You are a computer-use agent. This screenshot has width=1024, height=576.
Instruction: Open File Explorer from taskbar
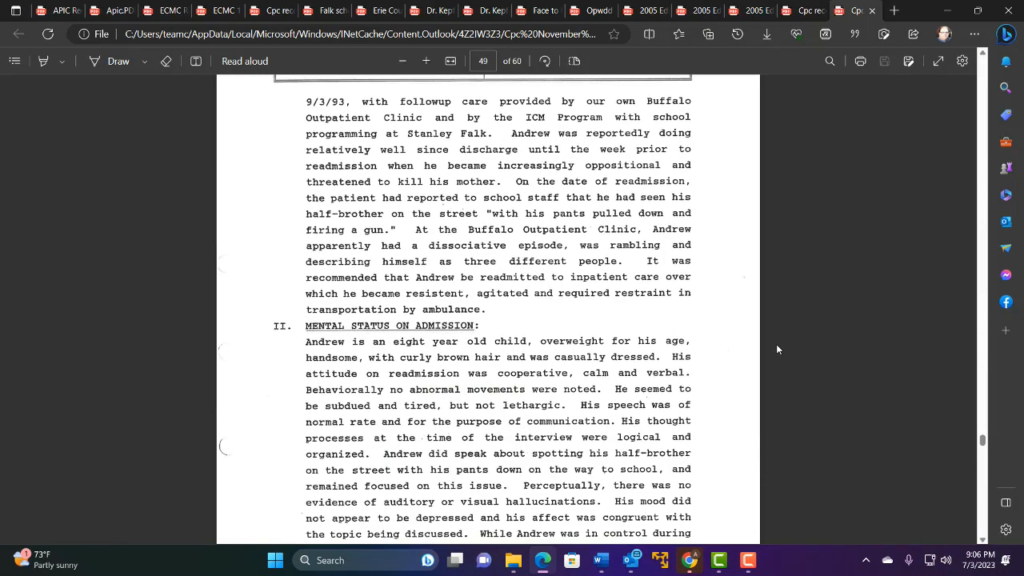[x=513, y=560]
